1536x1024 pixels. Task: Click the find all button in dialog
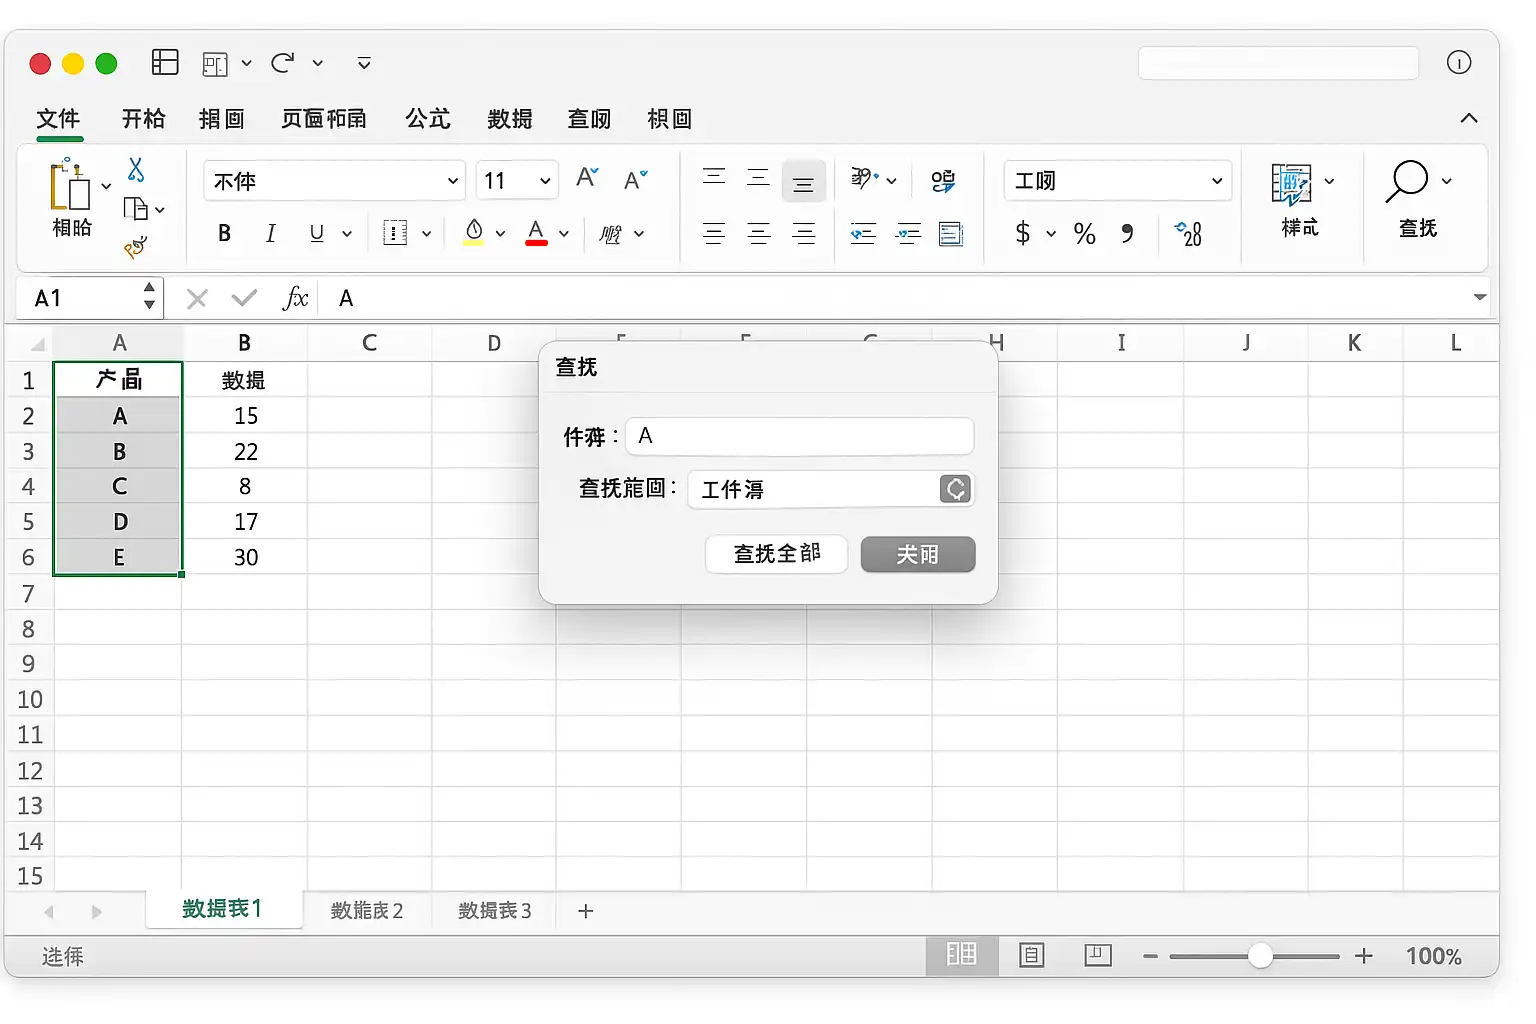[777, 554]
